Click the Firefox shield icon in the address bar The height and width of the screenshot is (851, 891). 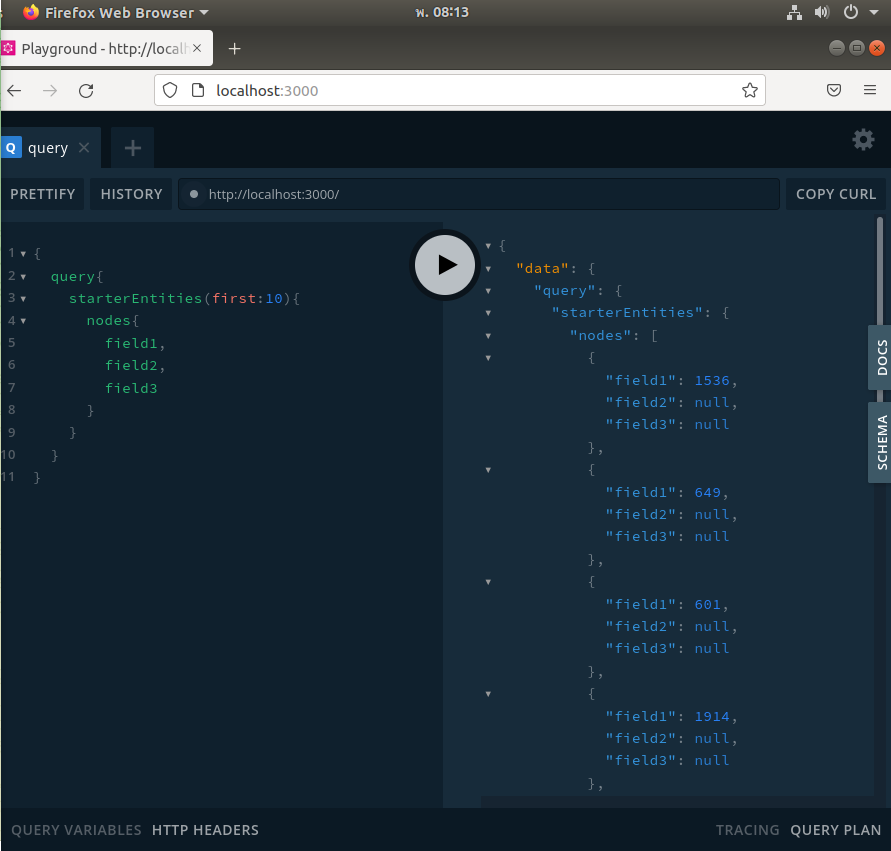click(x=170, y=89)
